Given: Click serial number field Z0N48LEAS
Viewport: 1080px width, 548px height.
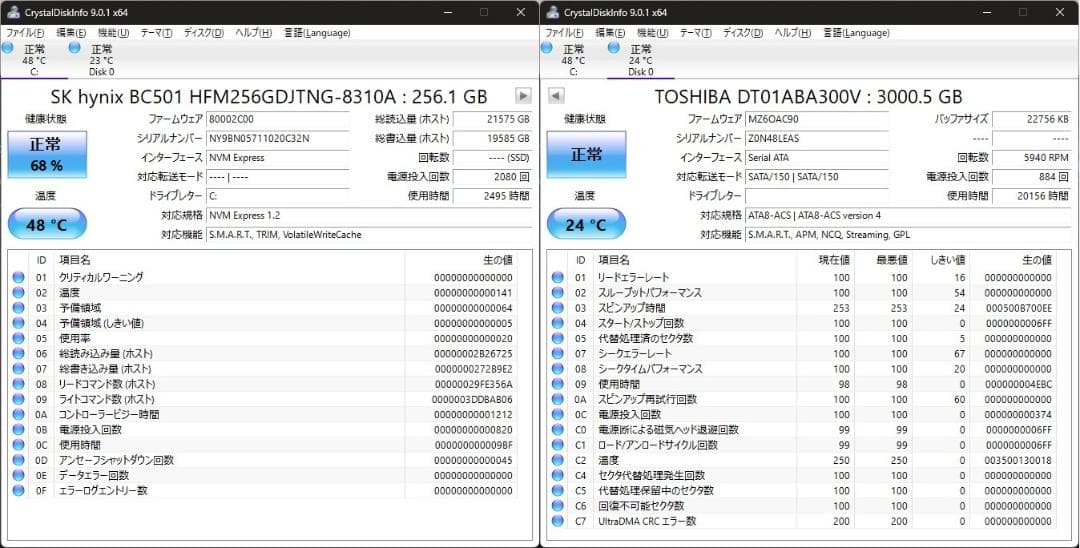Looking at the screenshot, I should 817,138.
